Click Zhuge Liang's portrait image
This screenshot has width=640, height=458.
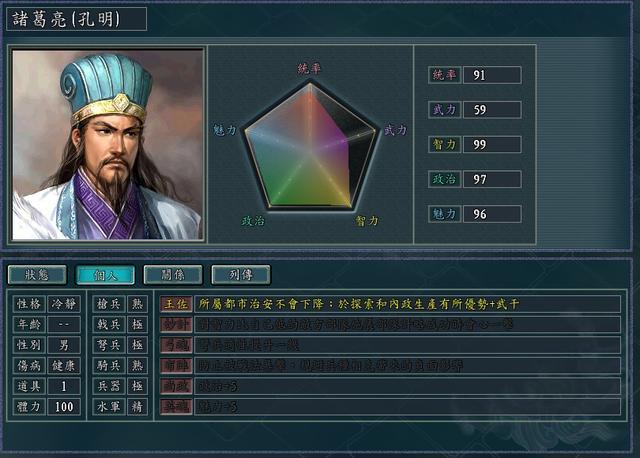click(108, 145)
